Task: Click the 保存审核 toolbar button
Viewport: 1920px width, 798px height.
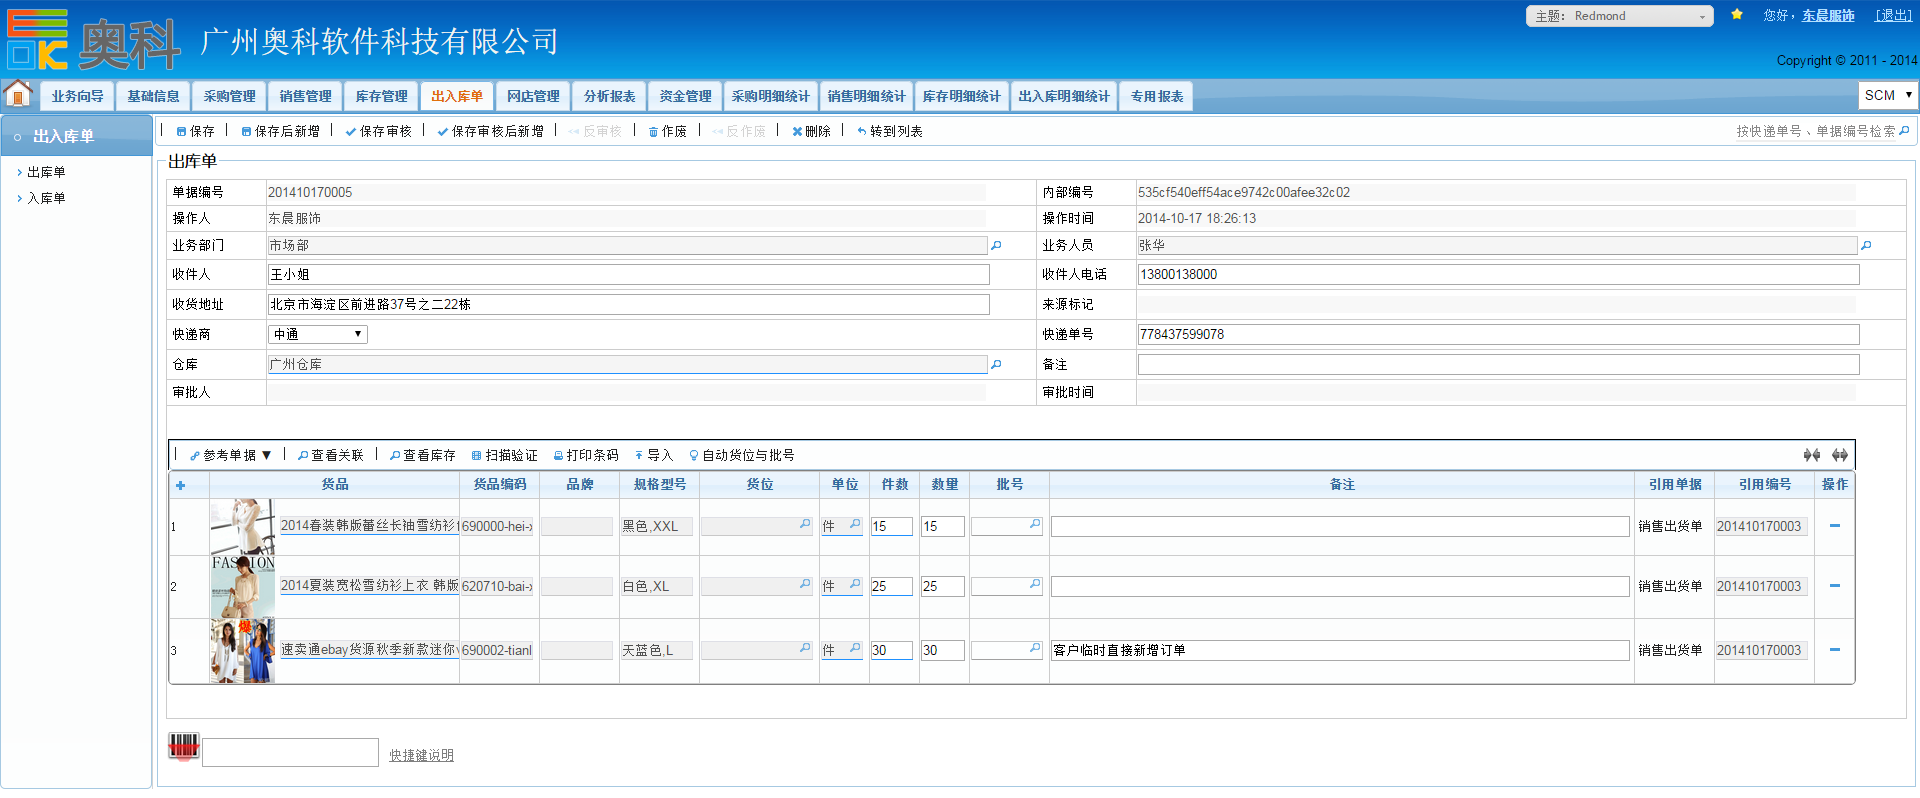Action: [379, 131]
